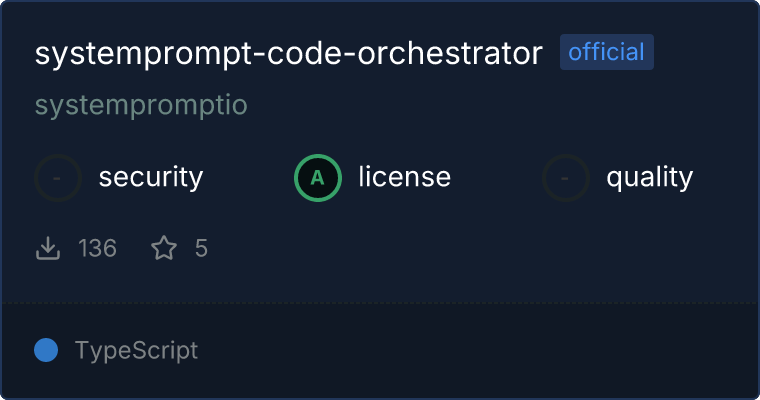Open the systemprompt-code-orchestrator title link
This screenshot has height=400, width=760.
point(288,54)
